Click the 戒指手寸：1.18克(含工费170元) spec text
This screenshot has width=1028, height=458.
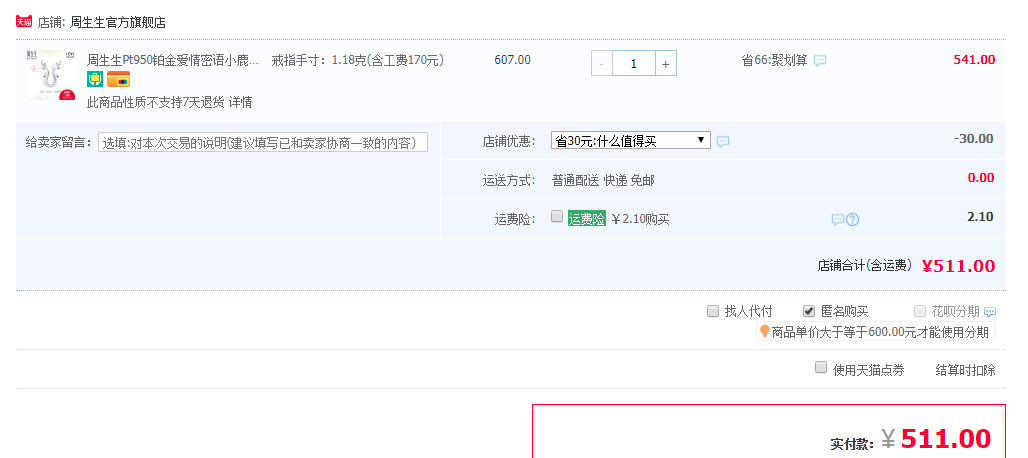point(358,60)
